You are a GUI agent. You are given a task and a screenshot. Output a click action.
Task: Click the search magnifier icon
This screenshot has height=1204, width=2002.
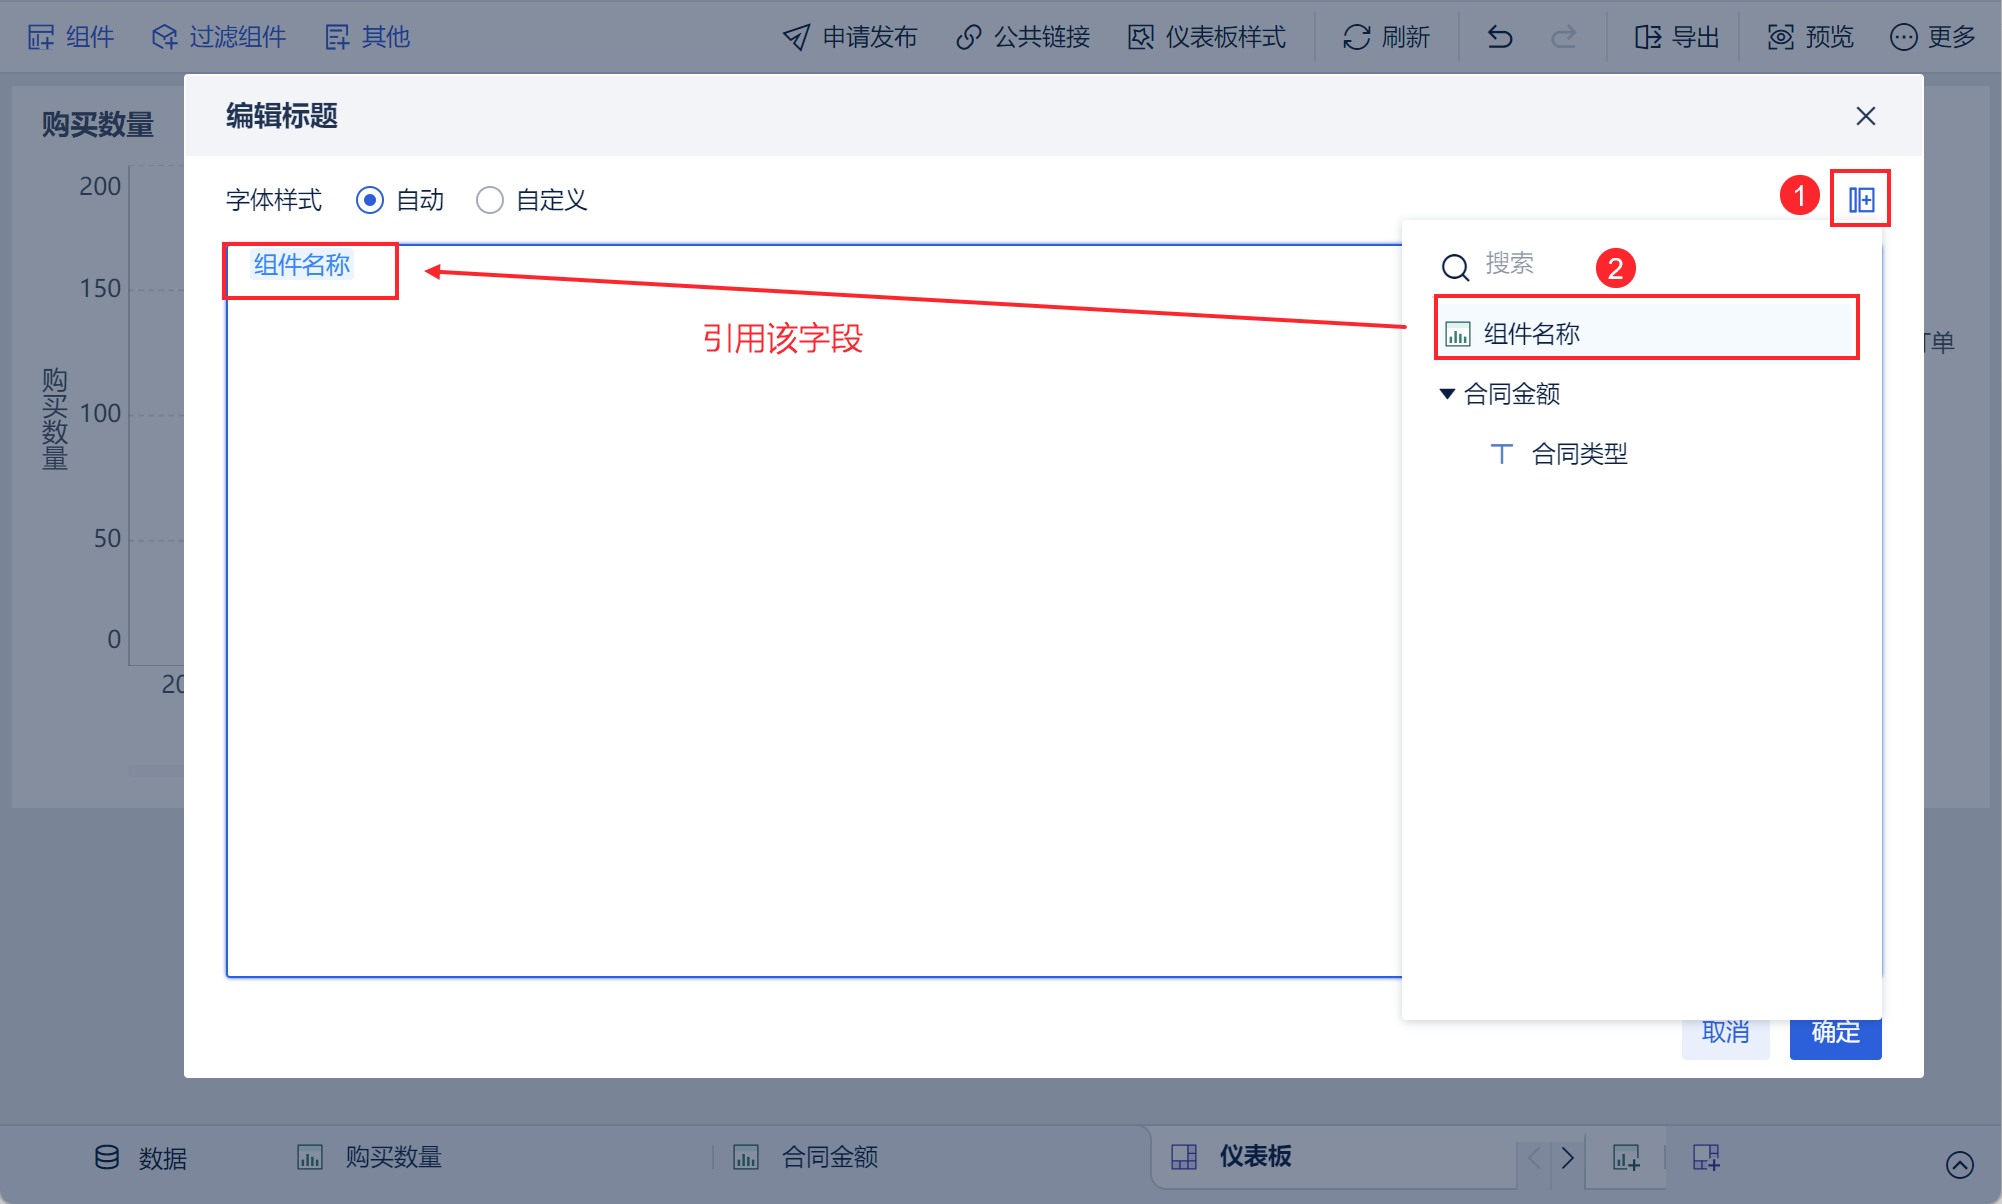coord(1455,267)
